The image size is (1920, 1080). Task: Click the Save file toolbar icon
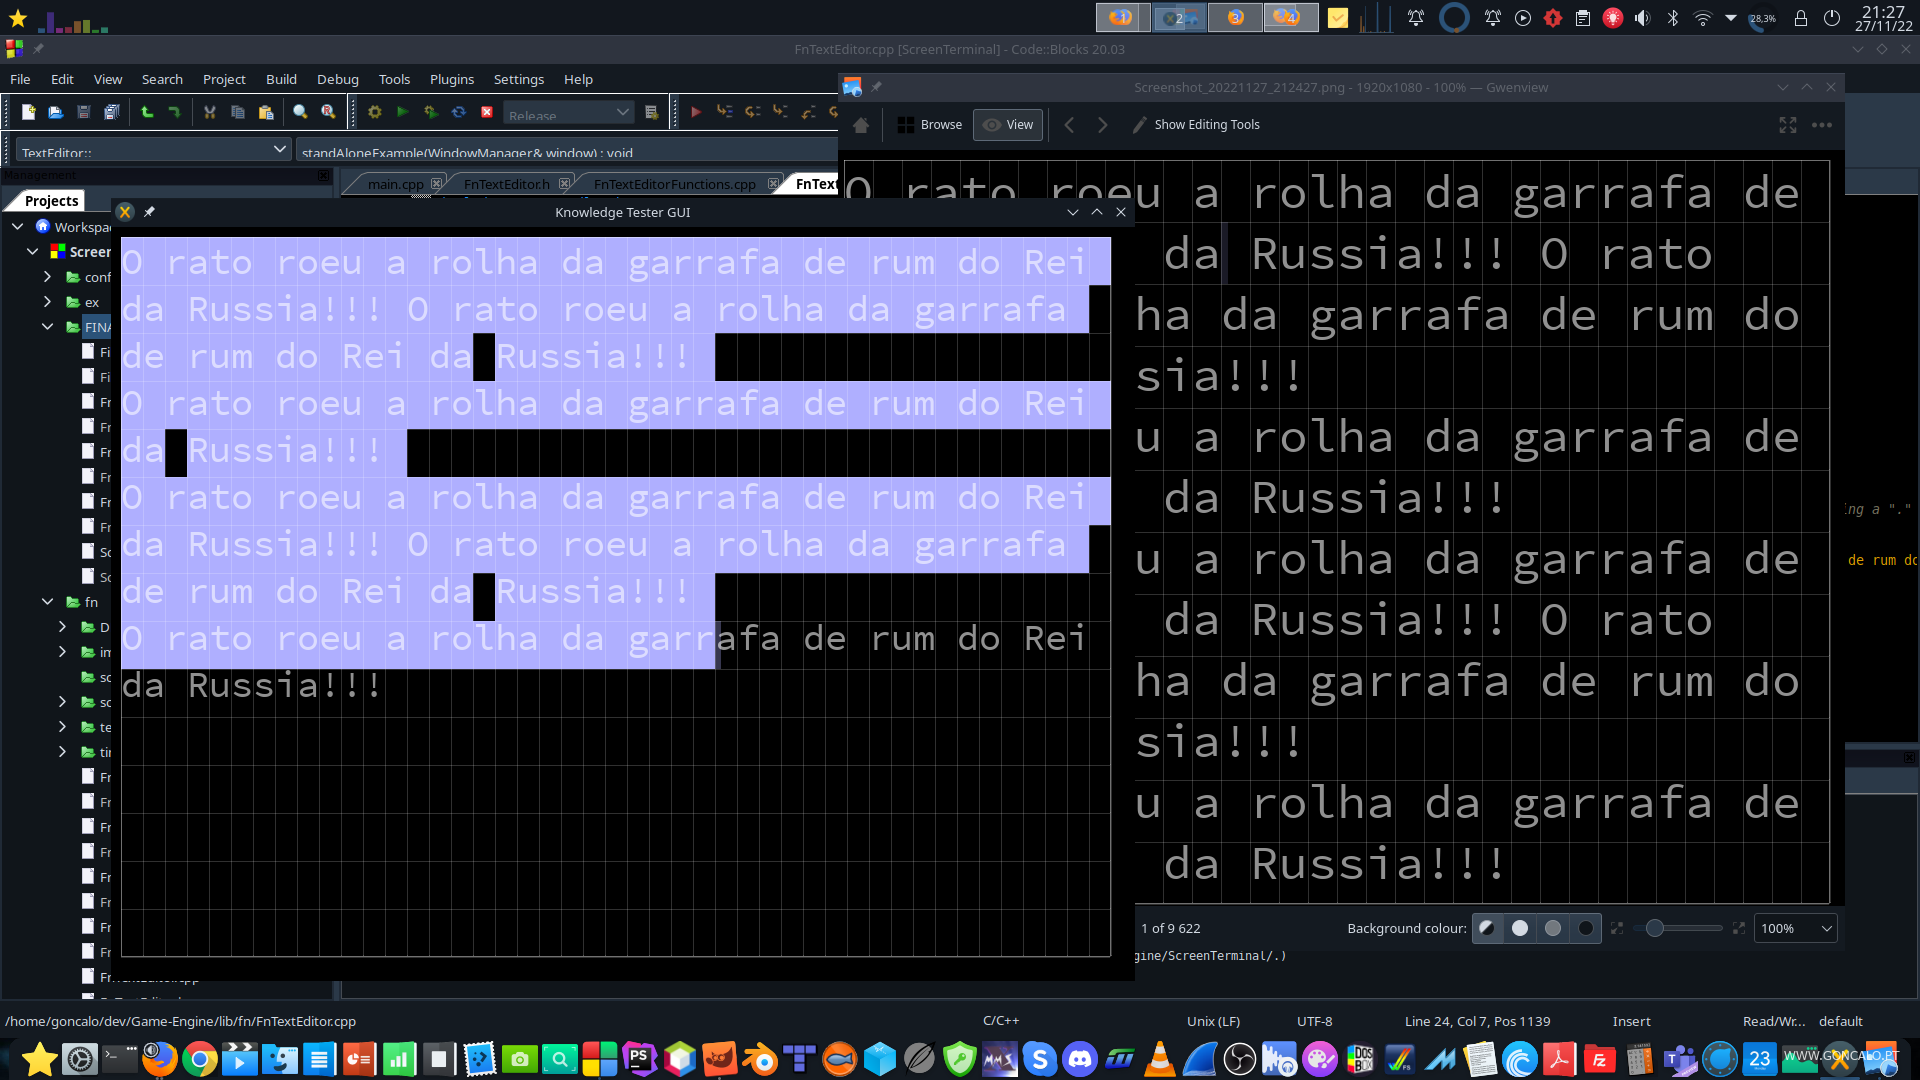84,112
